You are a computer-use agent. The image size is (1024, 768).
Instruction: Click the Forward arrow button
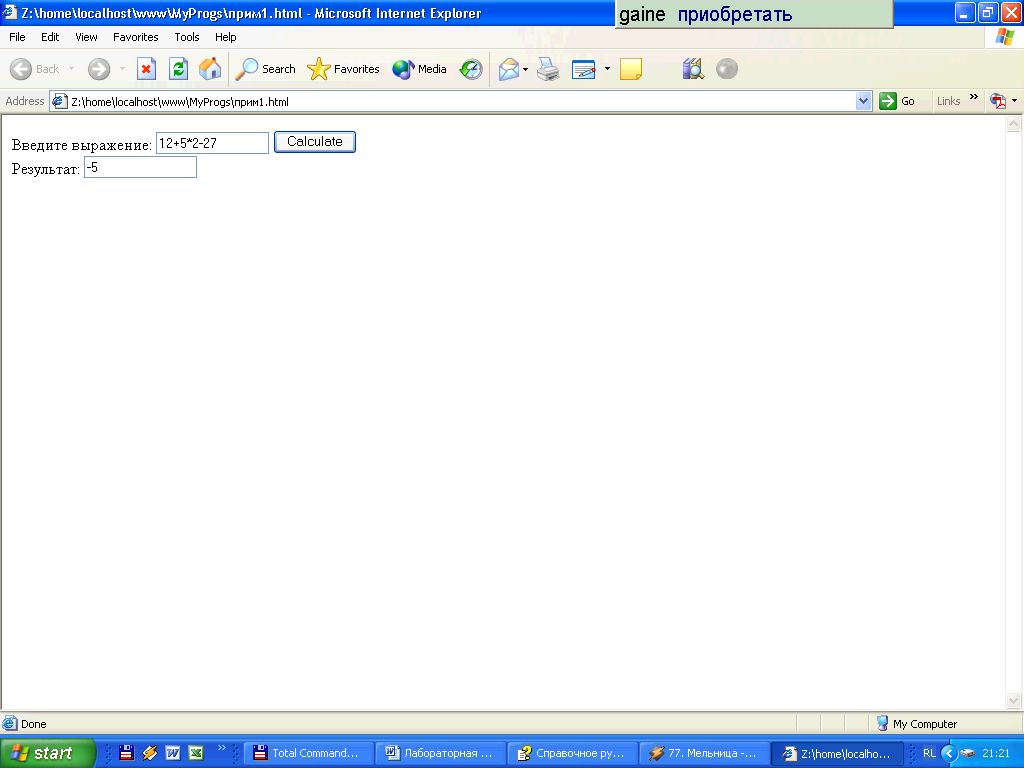pyautogui.click(x=99, y=69)
